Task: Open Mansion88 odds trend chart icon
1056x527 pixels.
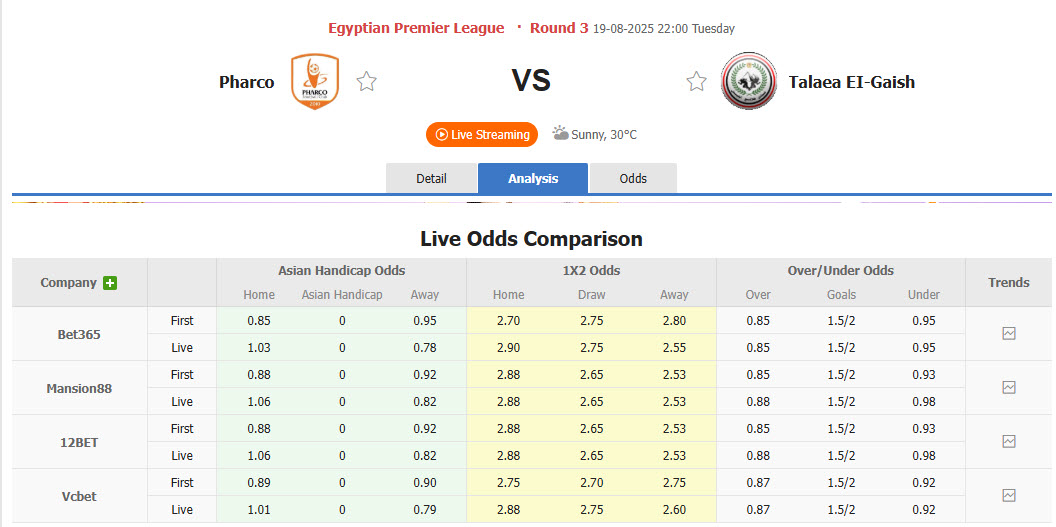Action: click(1008, 388)
